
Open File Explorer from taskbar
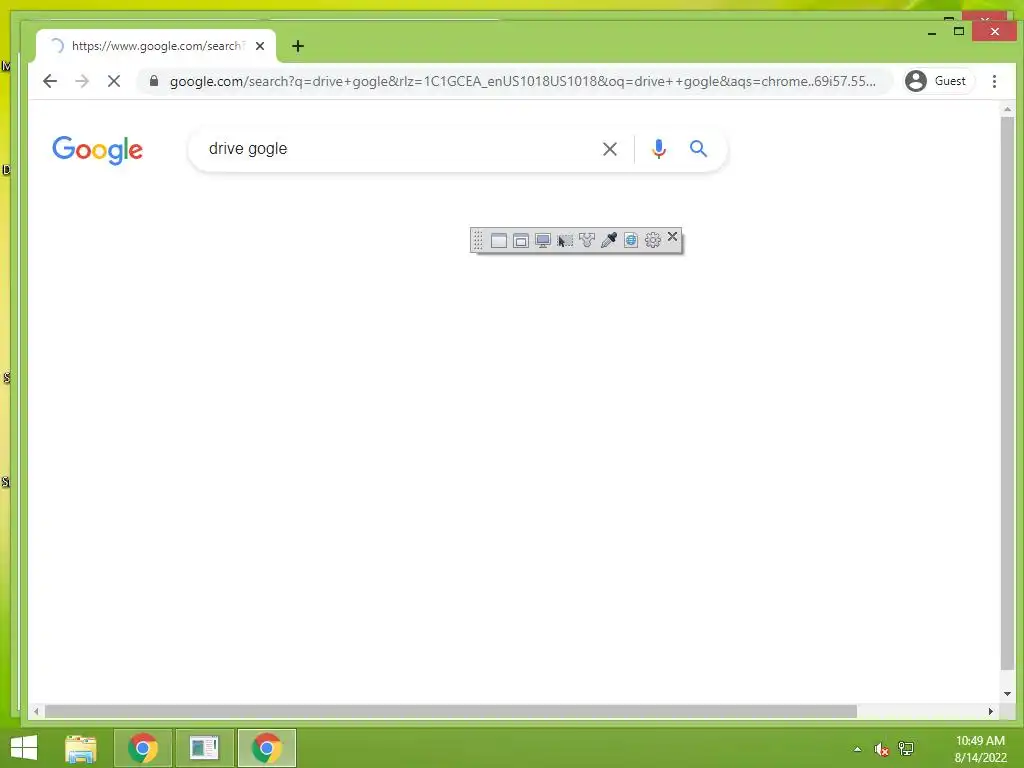81,748
